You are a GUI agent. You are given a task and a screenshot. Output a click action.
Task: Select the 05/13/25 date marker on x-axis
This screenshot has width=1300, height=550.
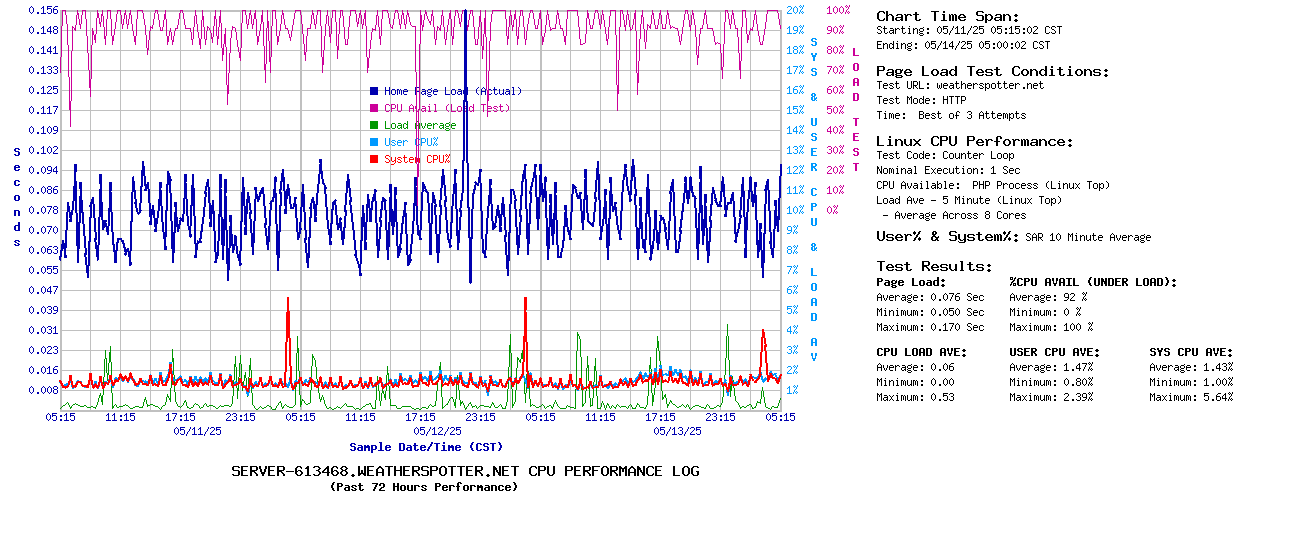click(678, 431)
